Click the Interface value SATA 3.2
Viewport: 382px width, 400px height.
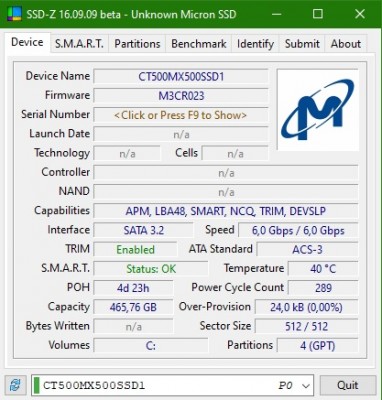pyautogui.click(x=143, y=230)
